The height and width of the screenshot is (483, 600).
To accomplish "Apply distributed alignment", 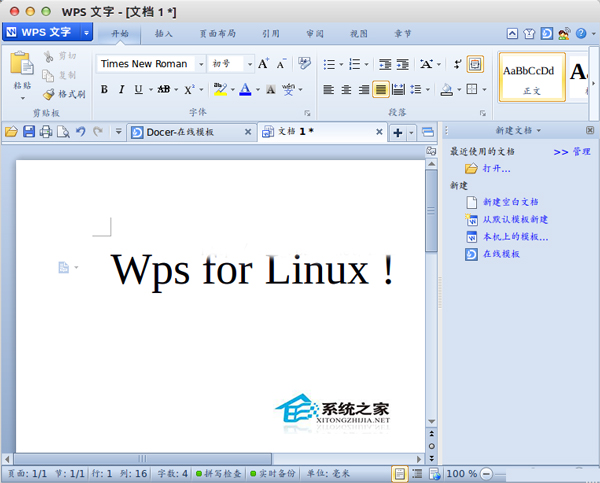I will [398, 90].
